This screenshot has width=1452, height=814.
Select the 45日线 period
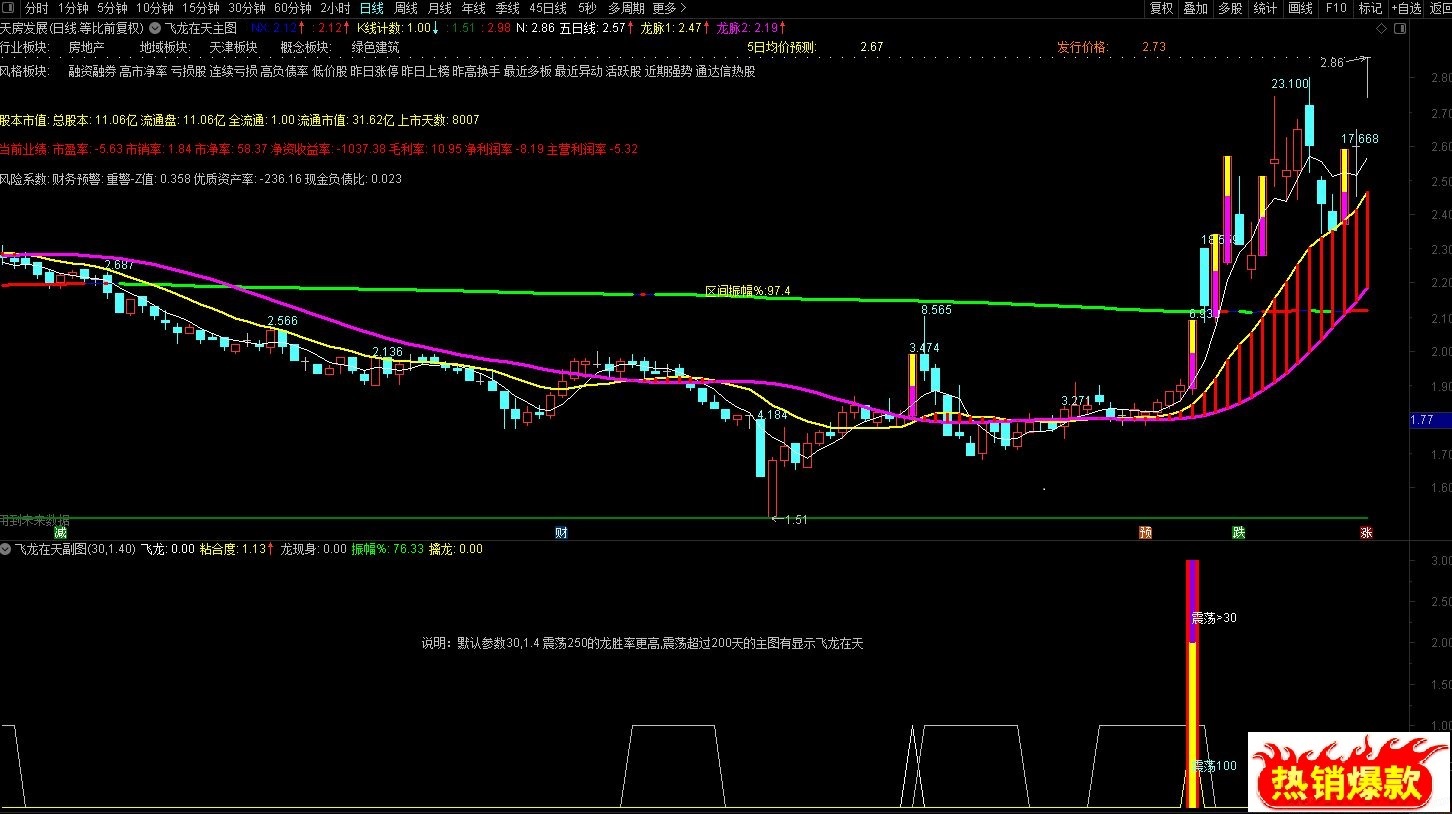[549, 8]
